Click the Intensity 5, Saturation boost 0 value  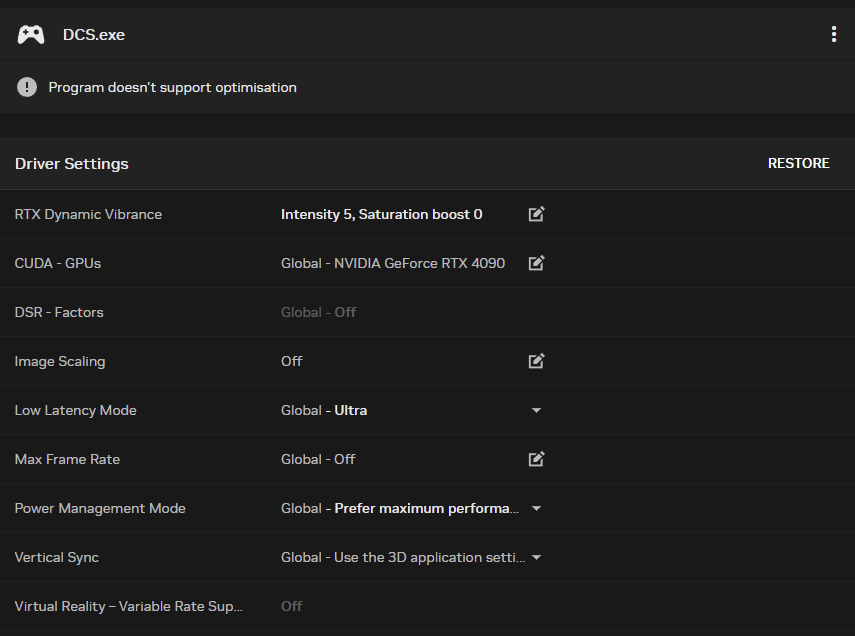(382, 214)
